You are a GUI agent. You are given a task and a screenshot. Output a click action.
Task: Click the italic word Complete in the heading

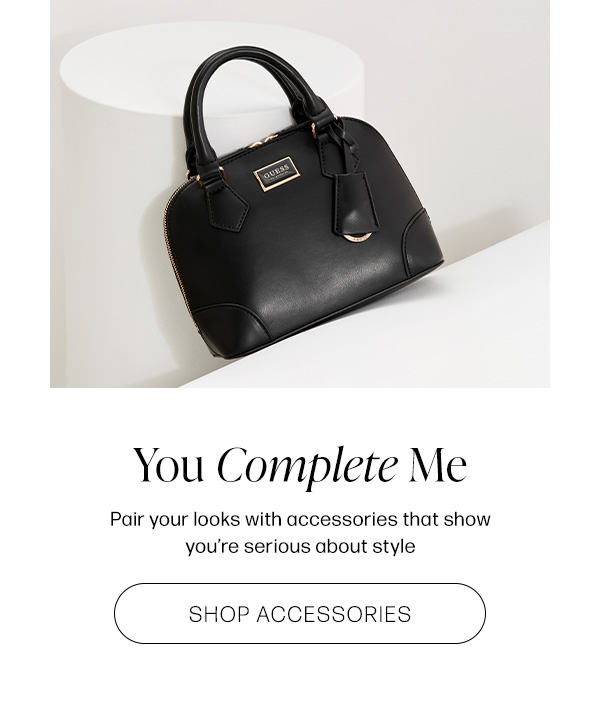click(308, 467)
